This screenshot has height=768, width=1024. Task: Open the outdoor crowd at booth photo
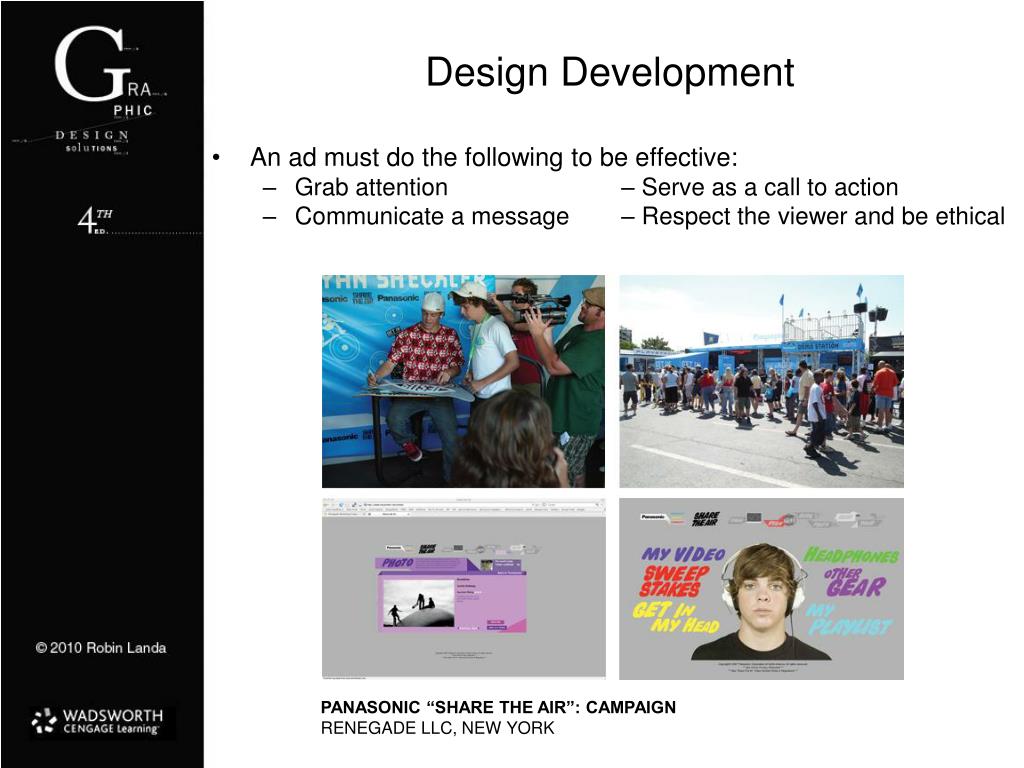point(761,381)
